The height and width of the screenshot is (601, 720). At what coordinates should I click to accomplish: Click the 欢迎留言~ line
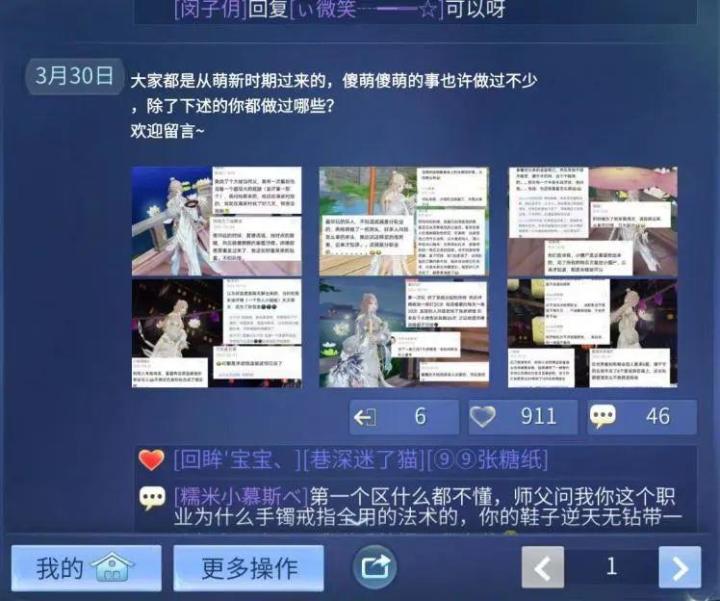tap(167, 131)
